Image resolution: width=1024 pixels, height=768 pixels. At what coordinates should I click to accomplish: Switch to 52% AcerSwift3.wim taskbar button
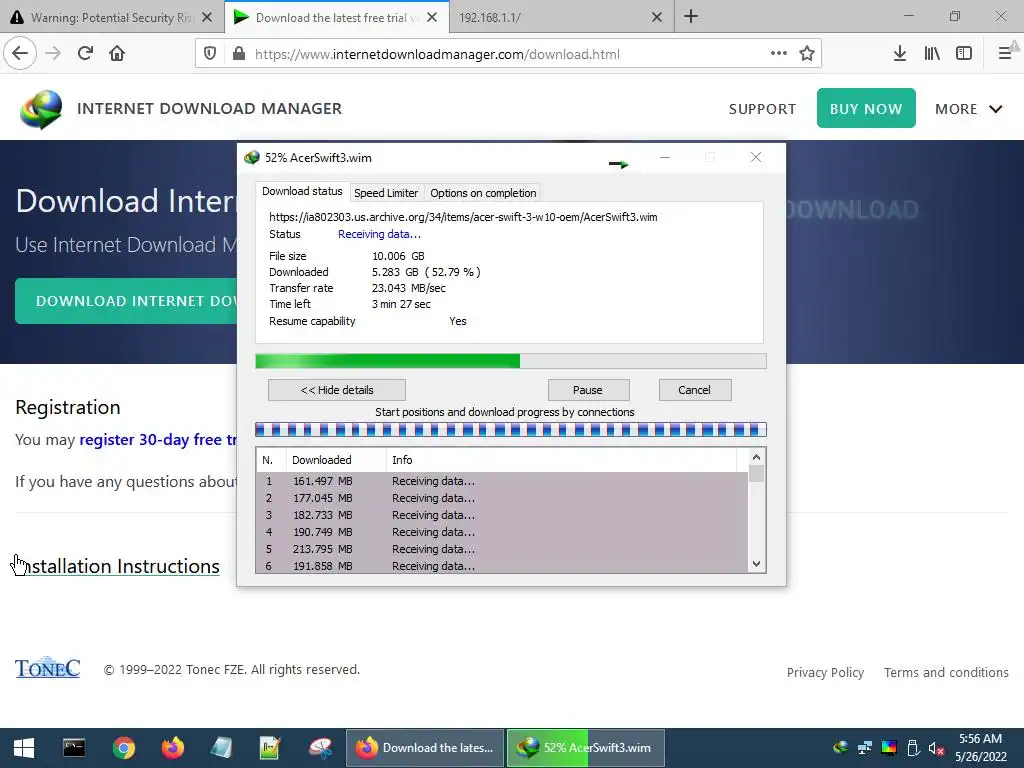point(586,748)
